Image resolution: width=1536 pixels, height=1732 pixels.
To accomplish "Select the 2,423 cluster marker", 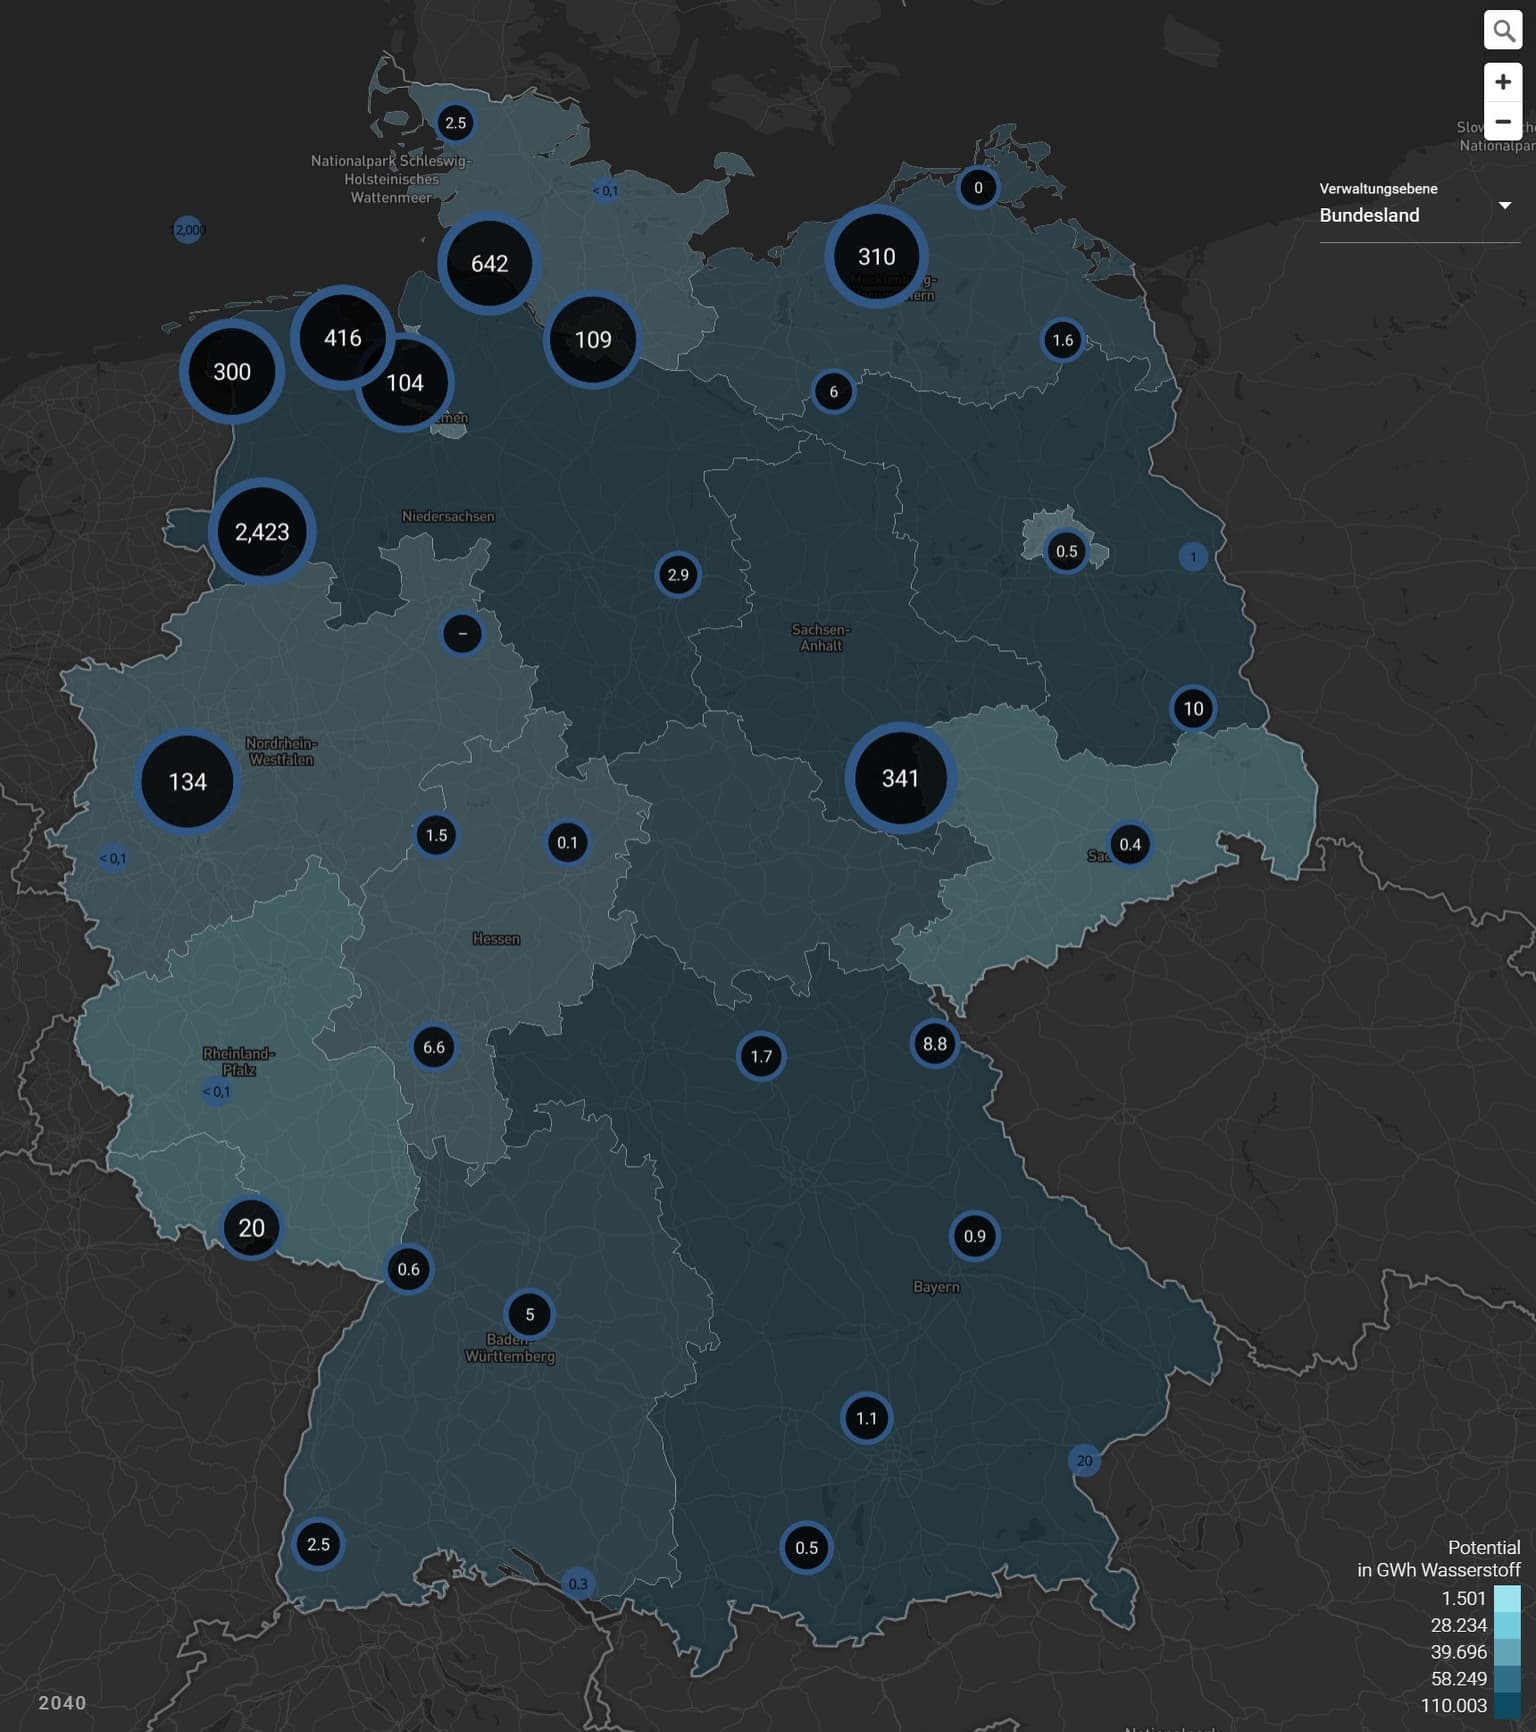I will point(262,532).
